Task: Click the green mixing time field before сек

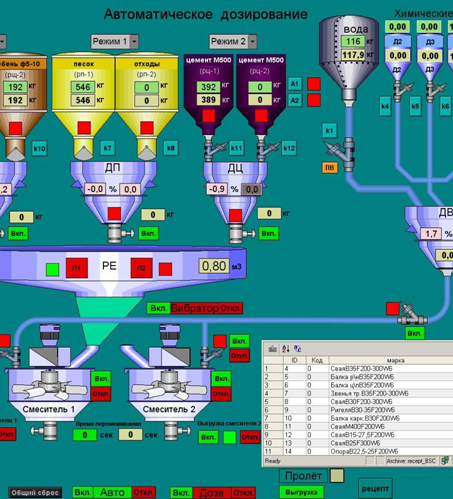Action: [85, 435]
